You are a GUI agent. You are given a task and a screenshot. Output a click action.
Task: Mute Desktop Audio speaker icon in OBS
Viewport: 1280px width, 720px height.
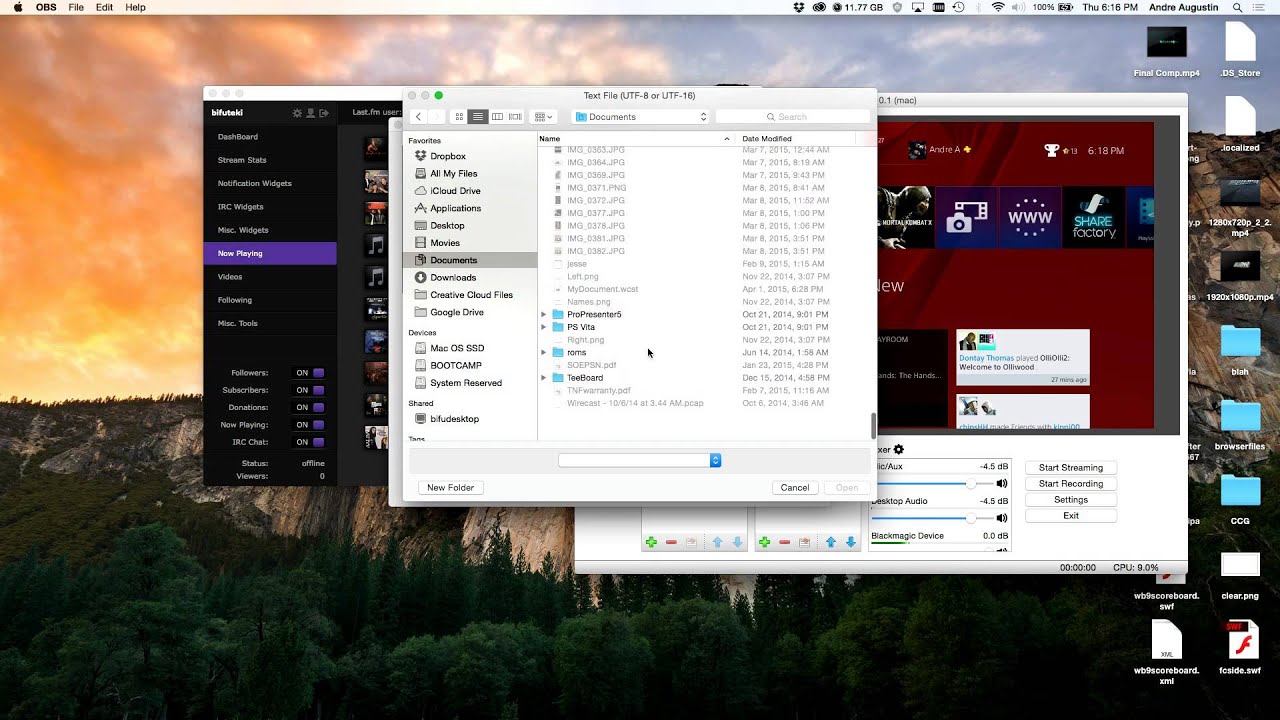coord(1002,518)
